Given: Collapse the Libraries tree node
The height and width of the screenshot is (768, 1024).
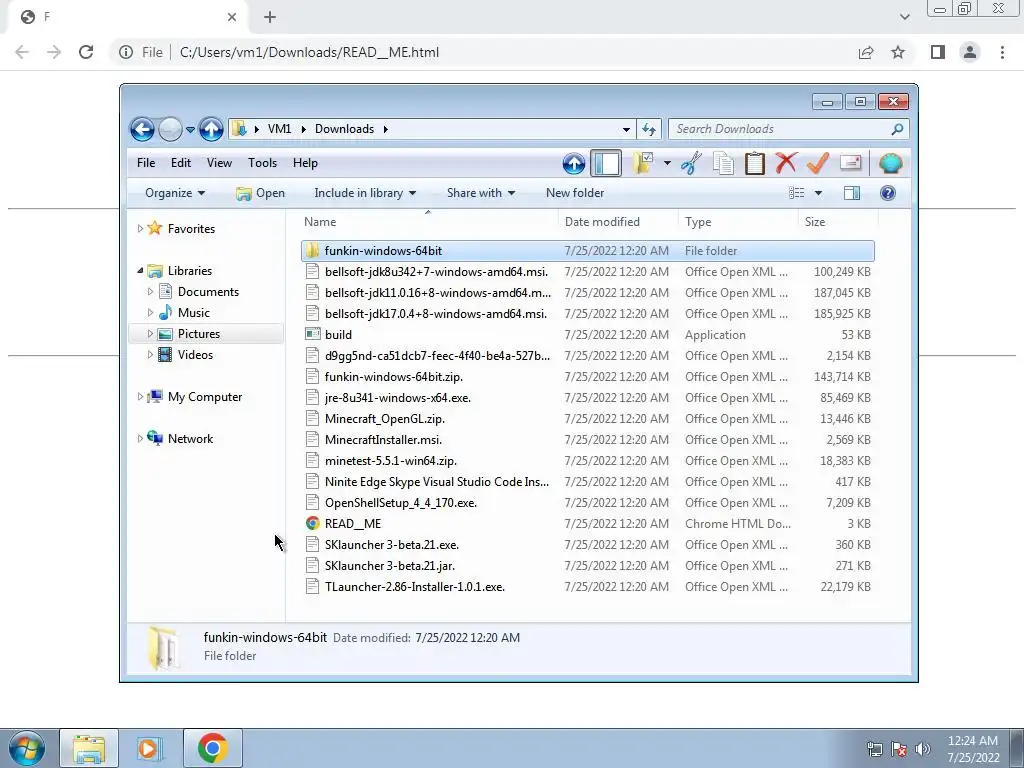Looking at the screenshot, I should (140, 270).
